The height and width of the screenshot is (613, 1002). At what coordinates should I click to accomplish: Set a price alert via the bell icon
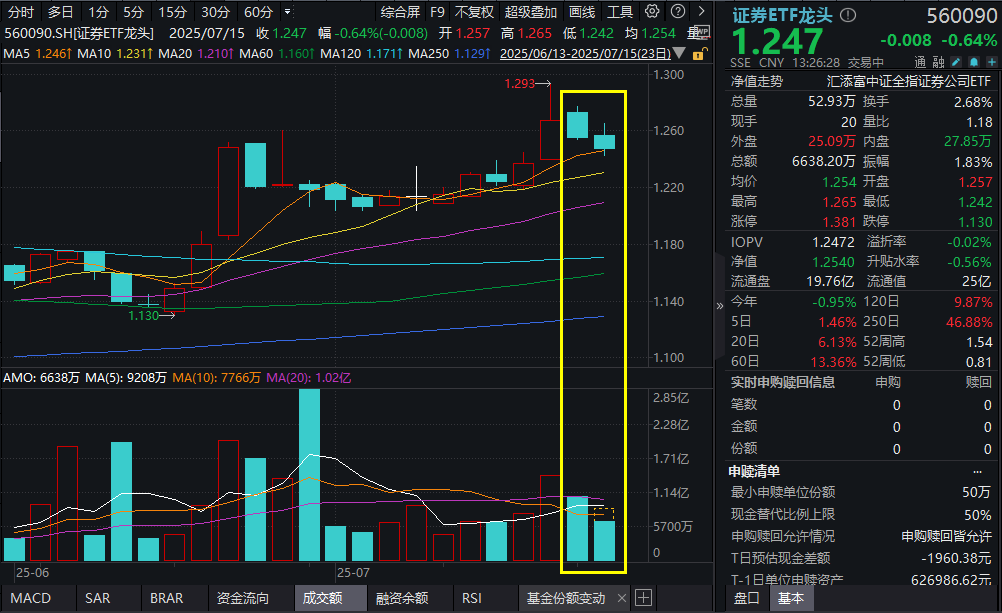click(973, 61)
